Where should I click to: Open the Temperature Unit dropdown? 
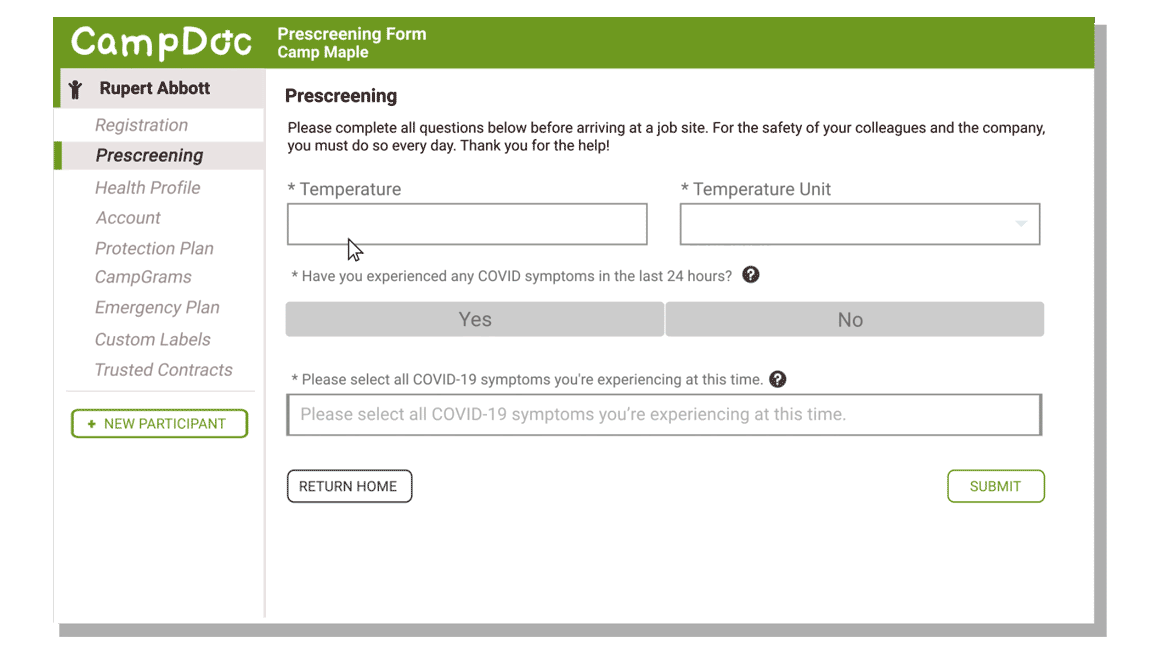coord(860,223)
